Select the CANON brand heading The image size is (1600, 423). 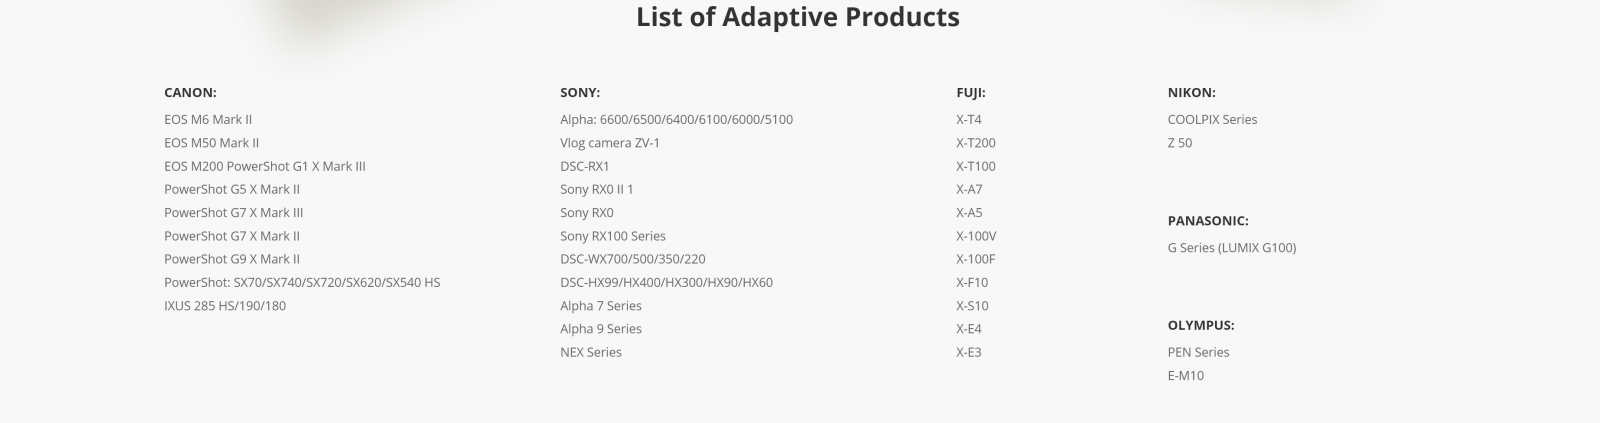point(190,92)
